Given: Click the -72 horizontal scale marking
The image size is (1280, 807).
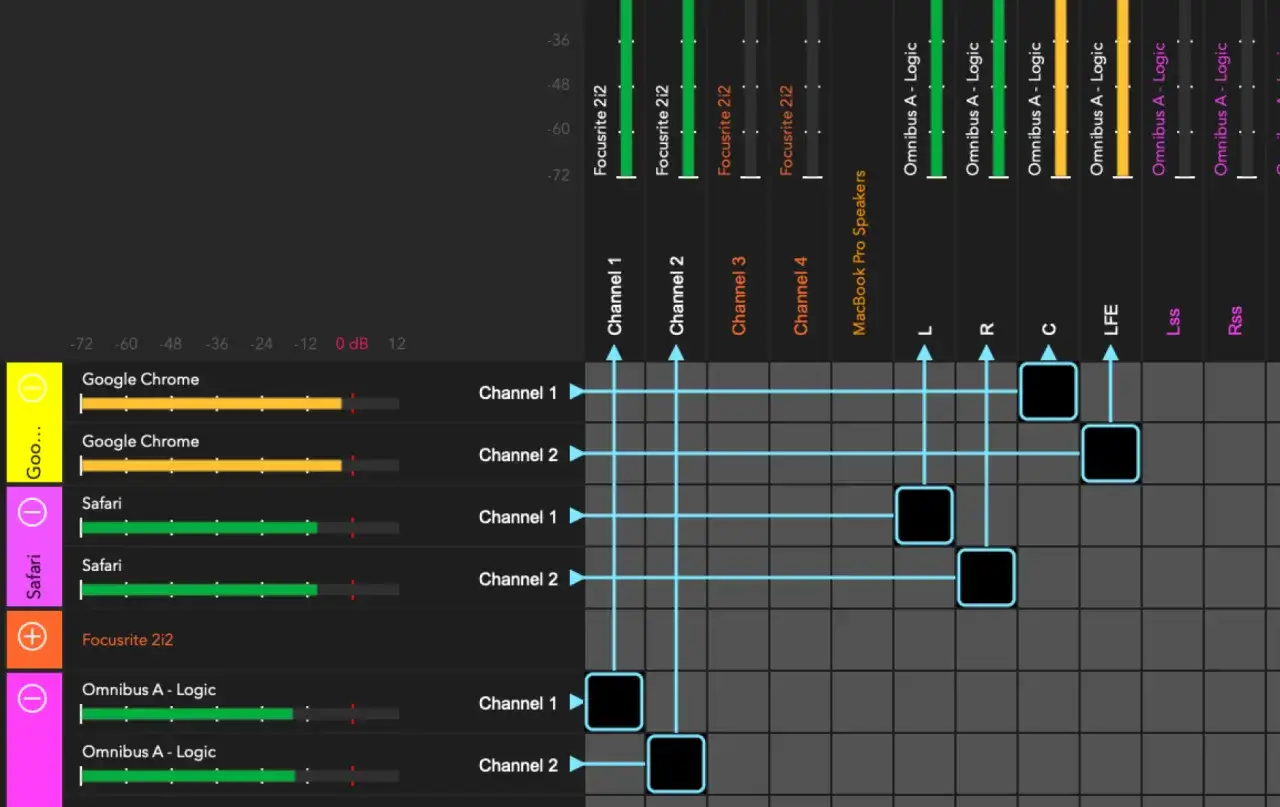Looking at the screenshot, I should pyautogui.click(x=81, y=343).
